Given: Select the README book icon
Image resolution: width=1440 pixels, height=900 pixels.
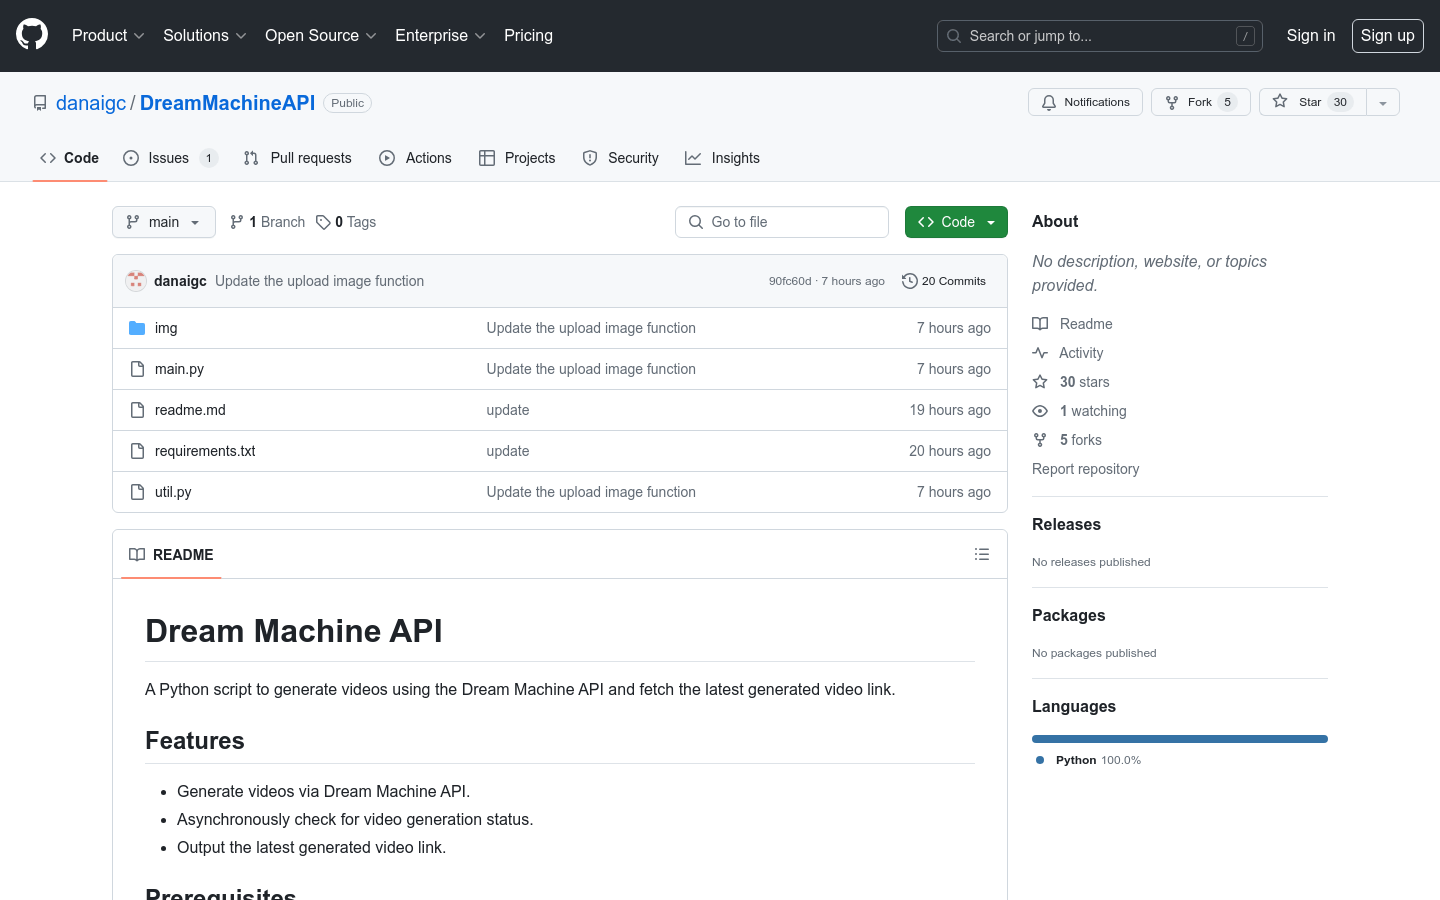Looking at the screenshot, I should (x=137, y=554).
